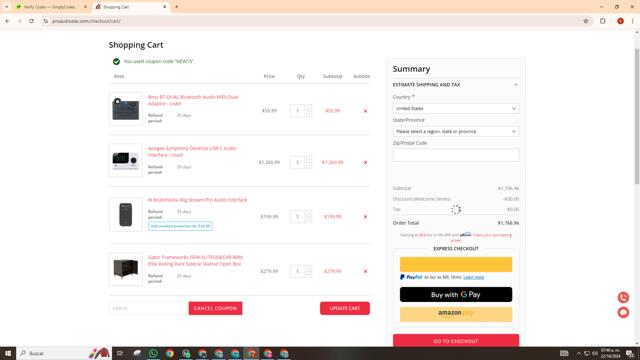The image size is (640, 360).
Task: Click the Order Total amount $1,766.96
Action: (508, 223)
